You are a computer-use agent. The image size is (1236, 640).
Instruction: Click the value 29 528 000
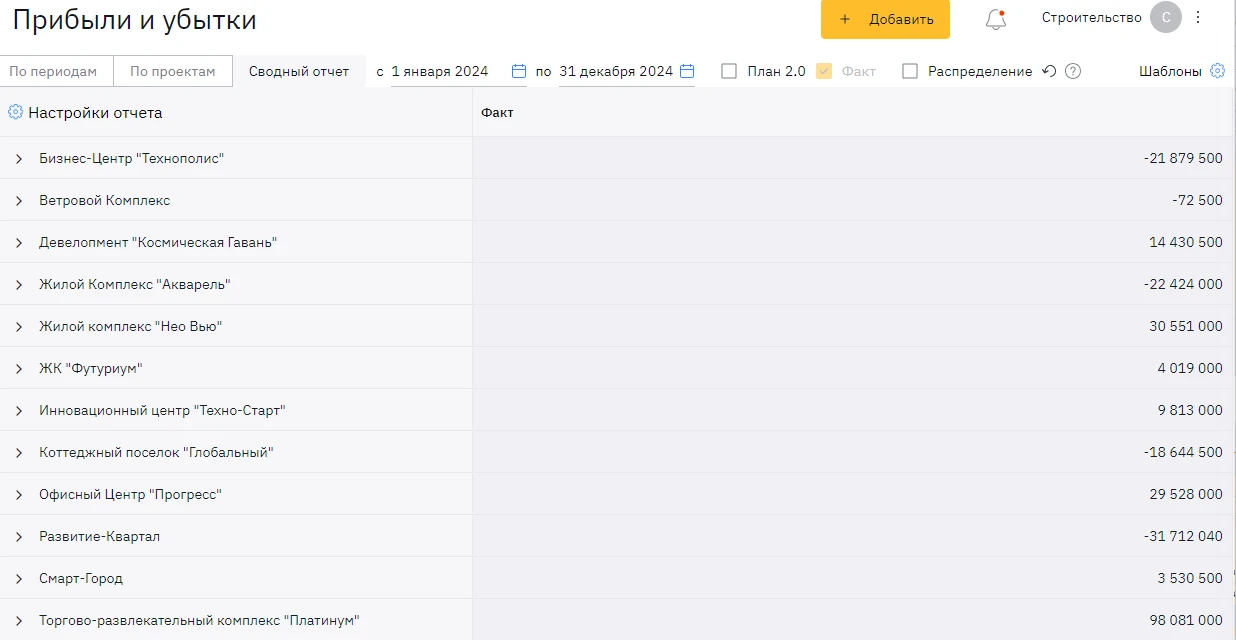(x=1186, y=495)
